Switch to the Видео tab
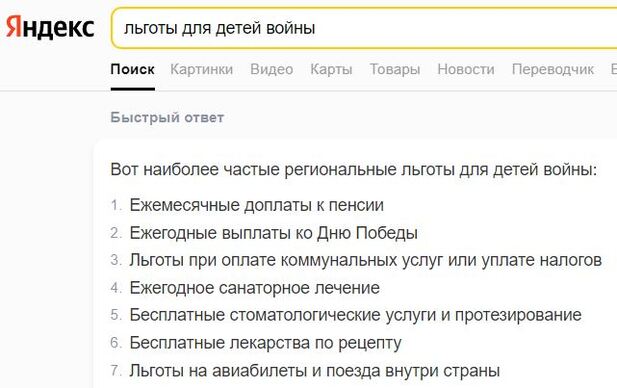The height and width of the screenshot is (388, 617). (x=272, y=69)
